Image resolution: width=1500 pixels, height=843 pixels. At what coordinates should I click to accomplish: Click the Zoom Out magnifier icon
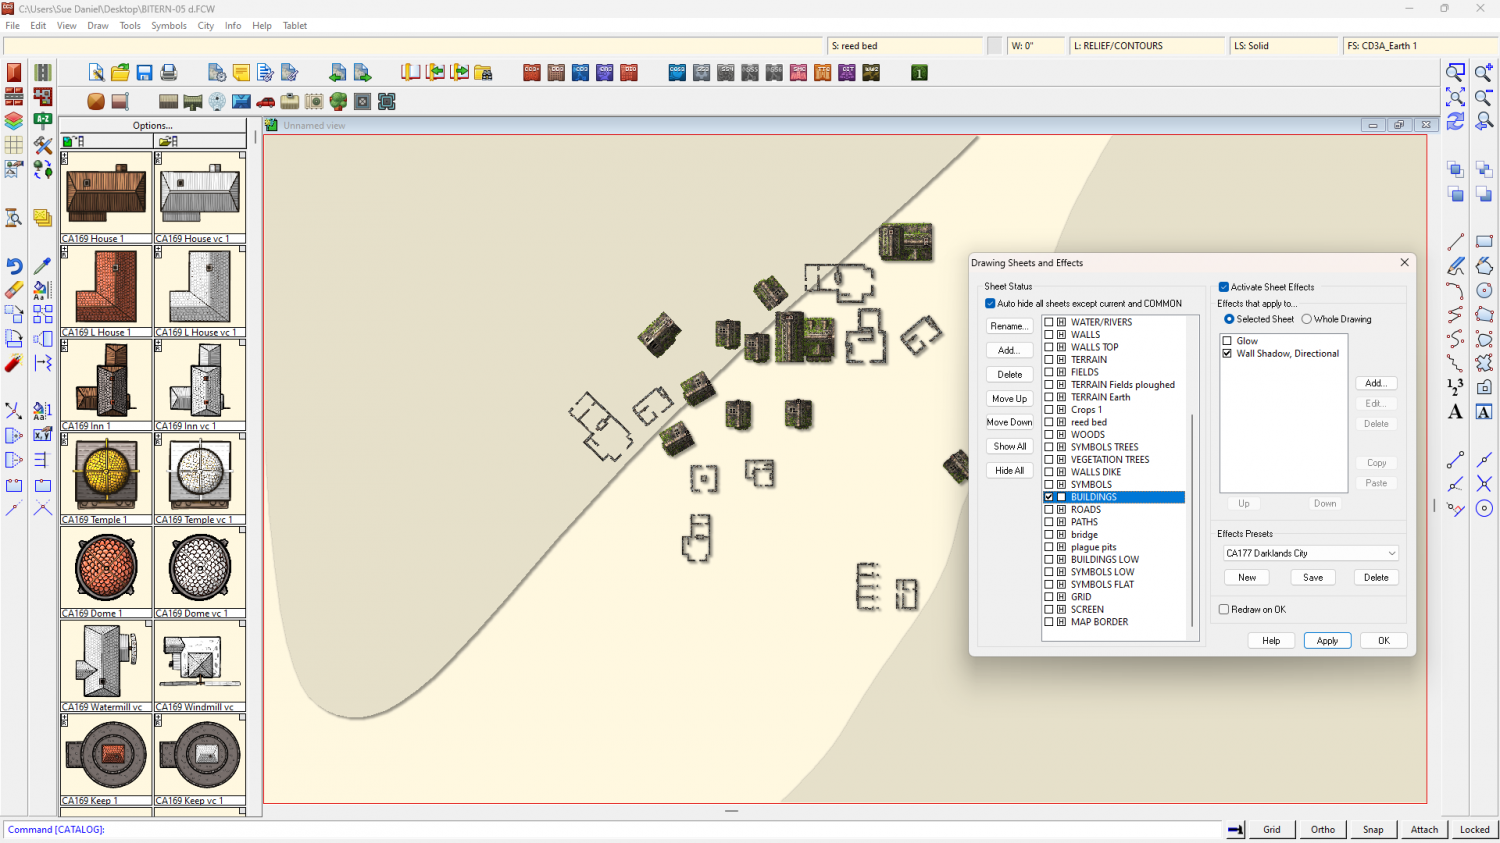(x=1484, y=96)
